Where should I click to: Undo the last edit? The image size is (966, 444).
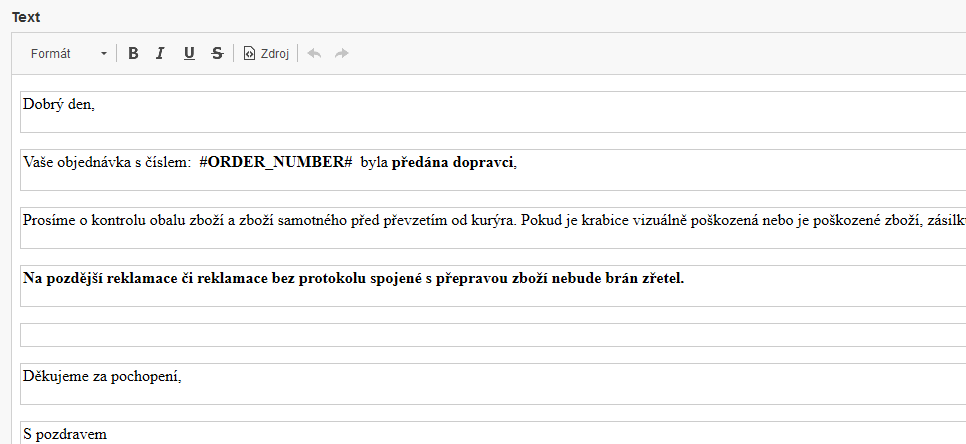[x=314, y=54]
